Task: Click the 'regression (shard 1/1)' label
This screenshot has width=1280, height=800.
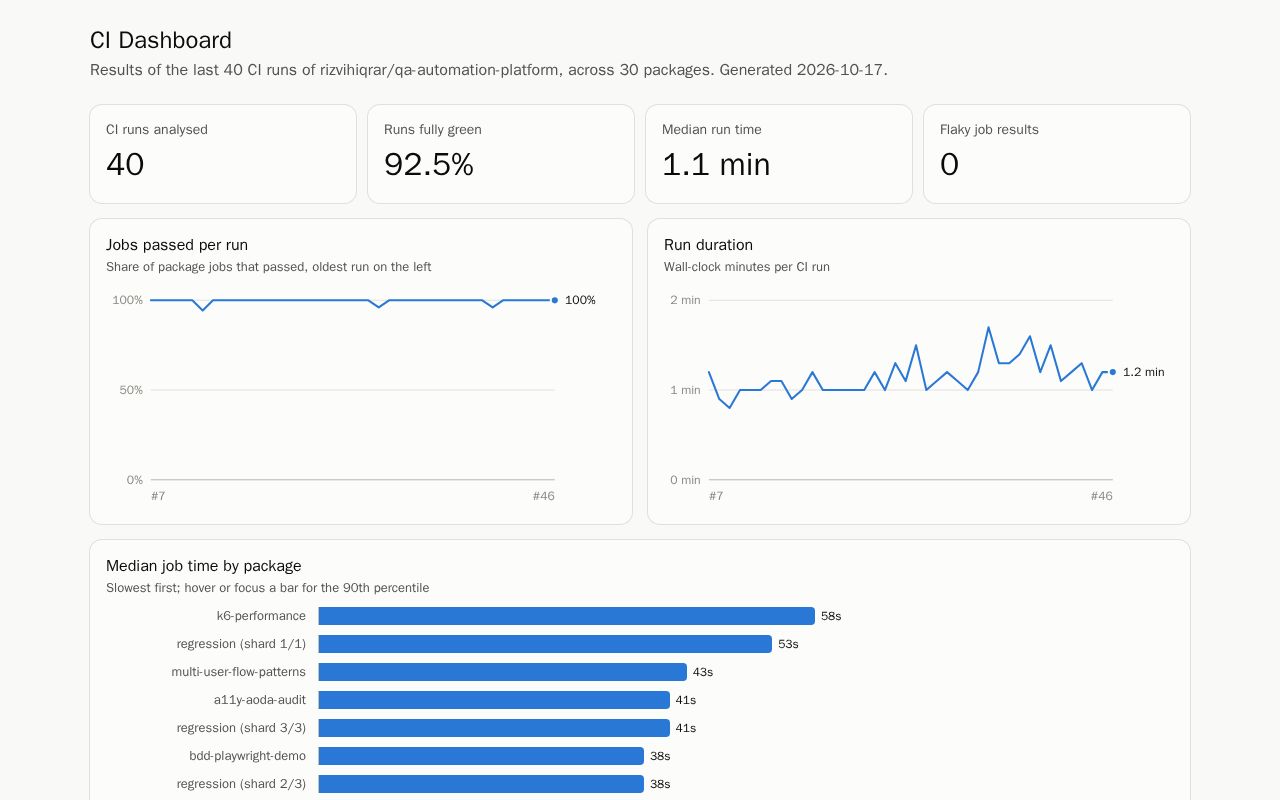Action: tap(241, 644)
